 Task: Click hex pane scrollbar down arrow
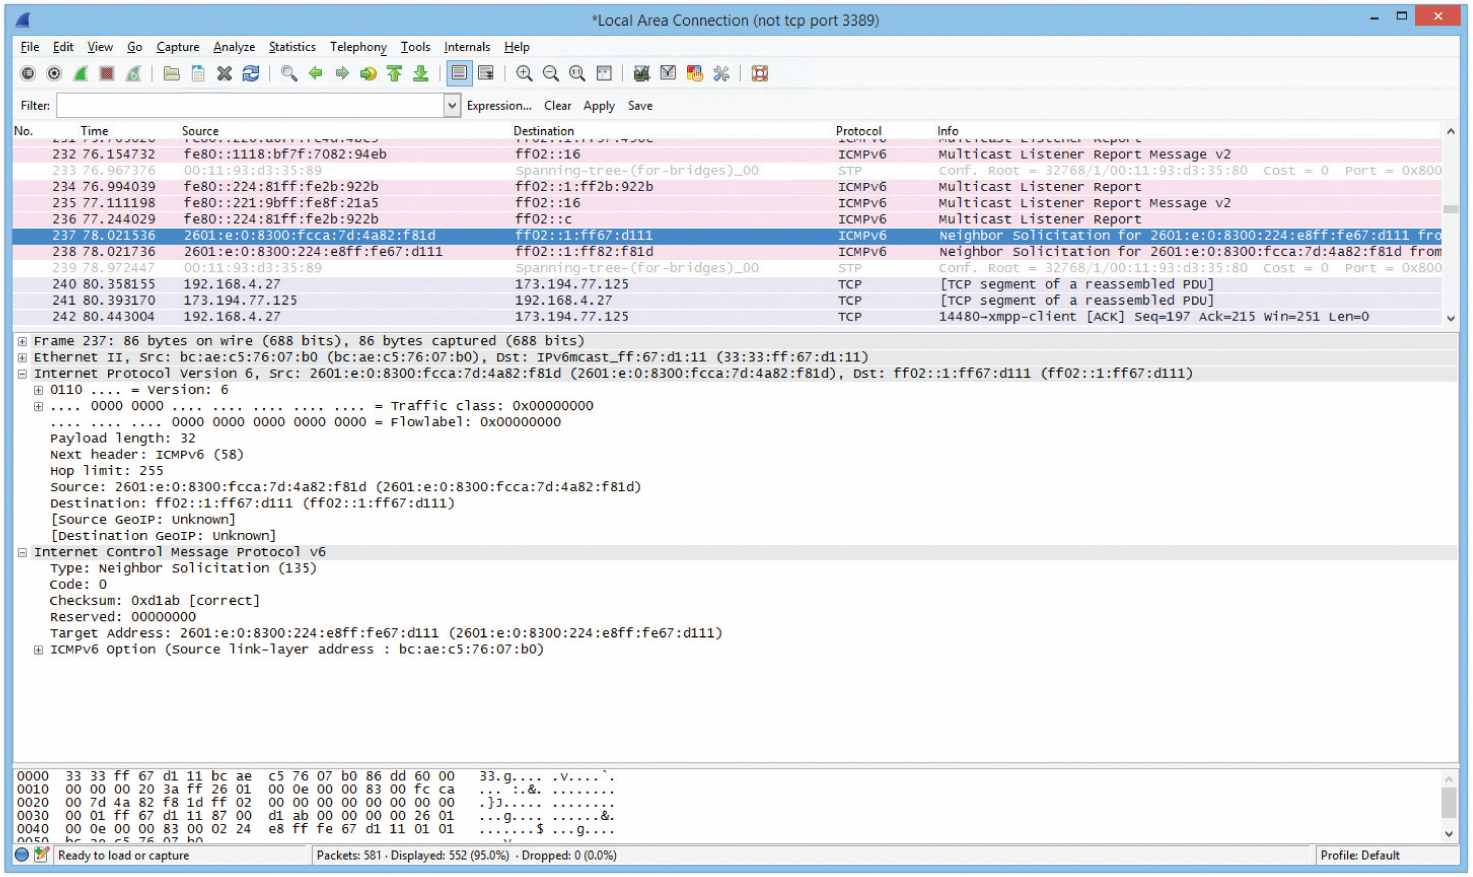[1450, 834]
